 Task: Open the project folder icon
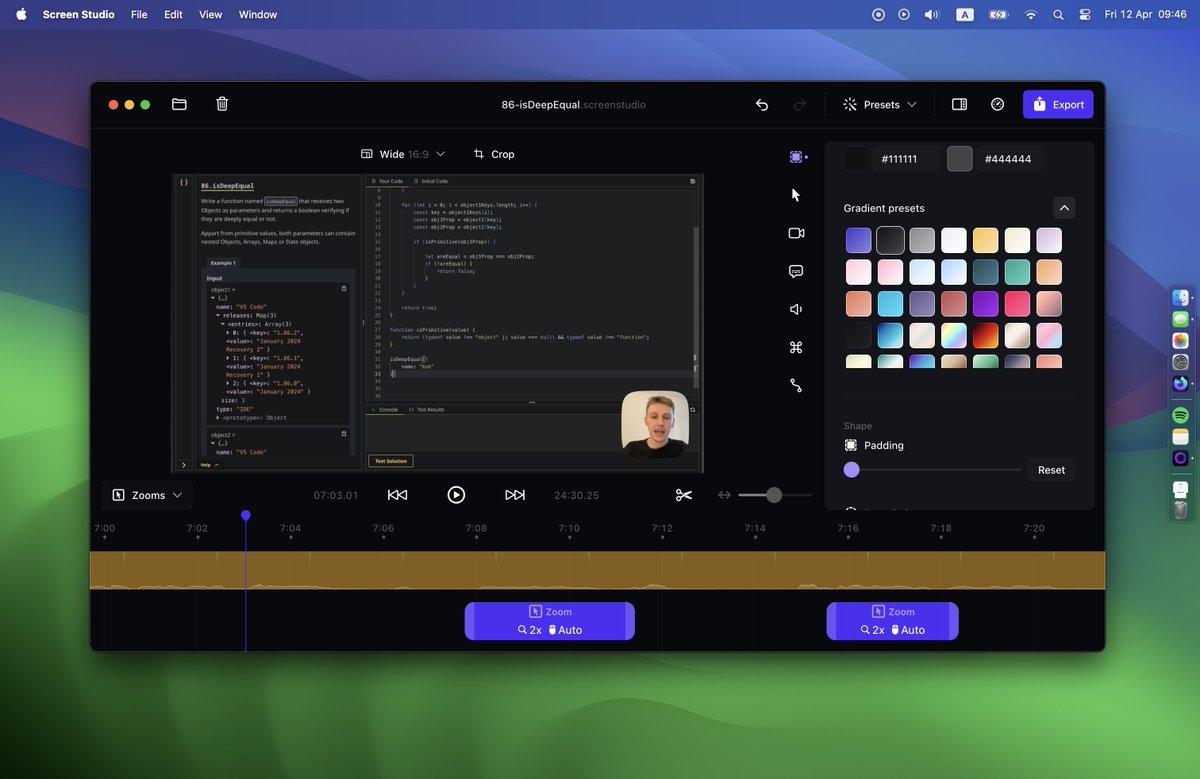179,104
